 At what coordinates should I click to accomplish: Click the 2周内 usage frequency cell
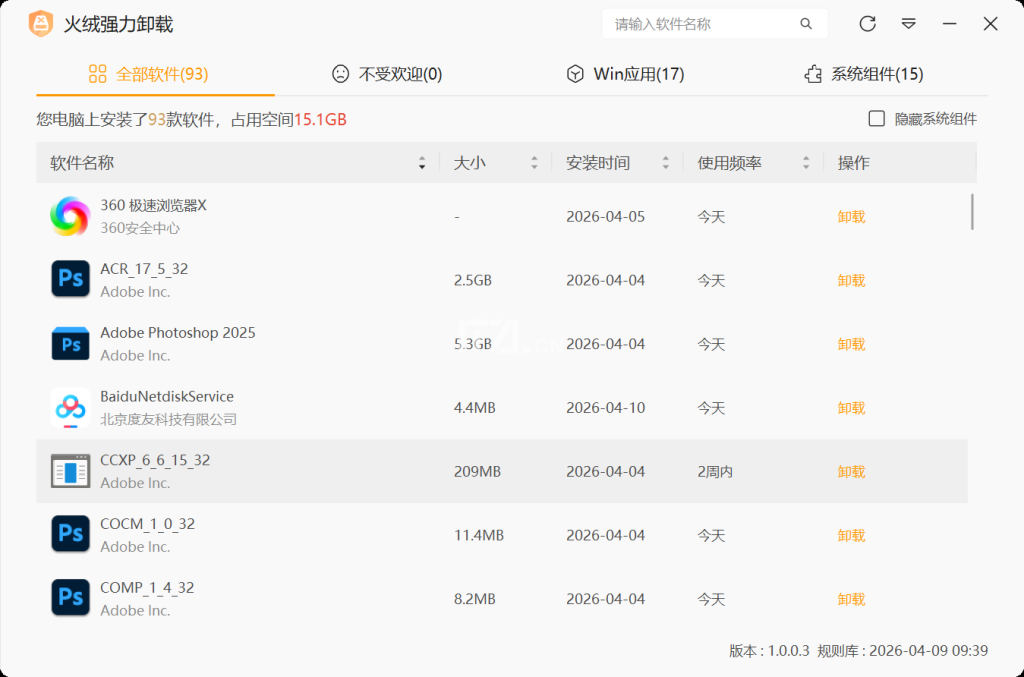point(715,472)
